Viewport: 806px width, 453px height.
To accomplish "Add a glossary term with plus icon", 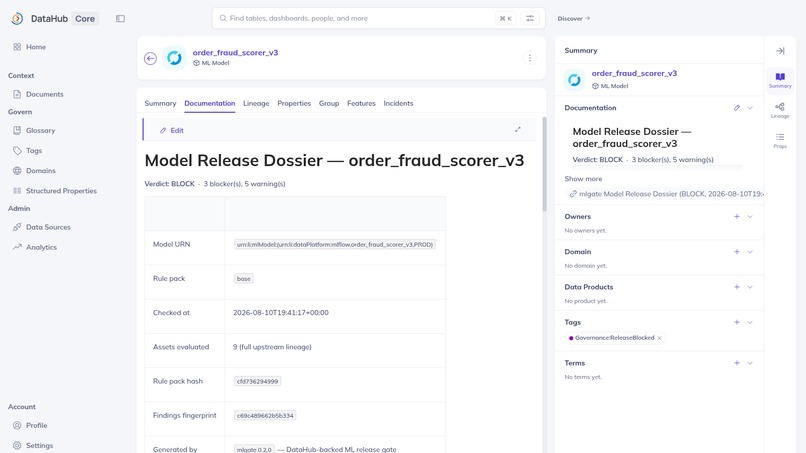I will 737,363.
